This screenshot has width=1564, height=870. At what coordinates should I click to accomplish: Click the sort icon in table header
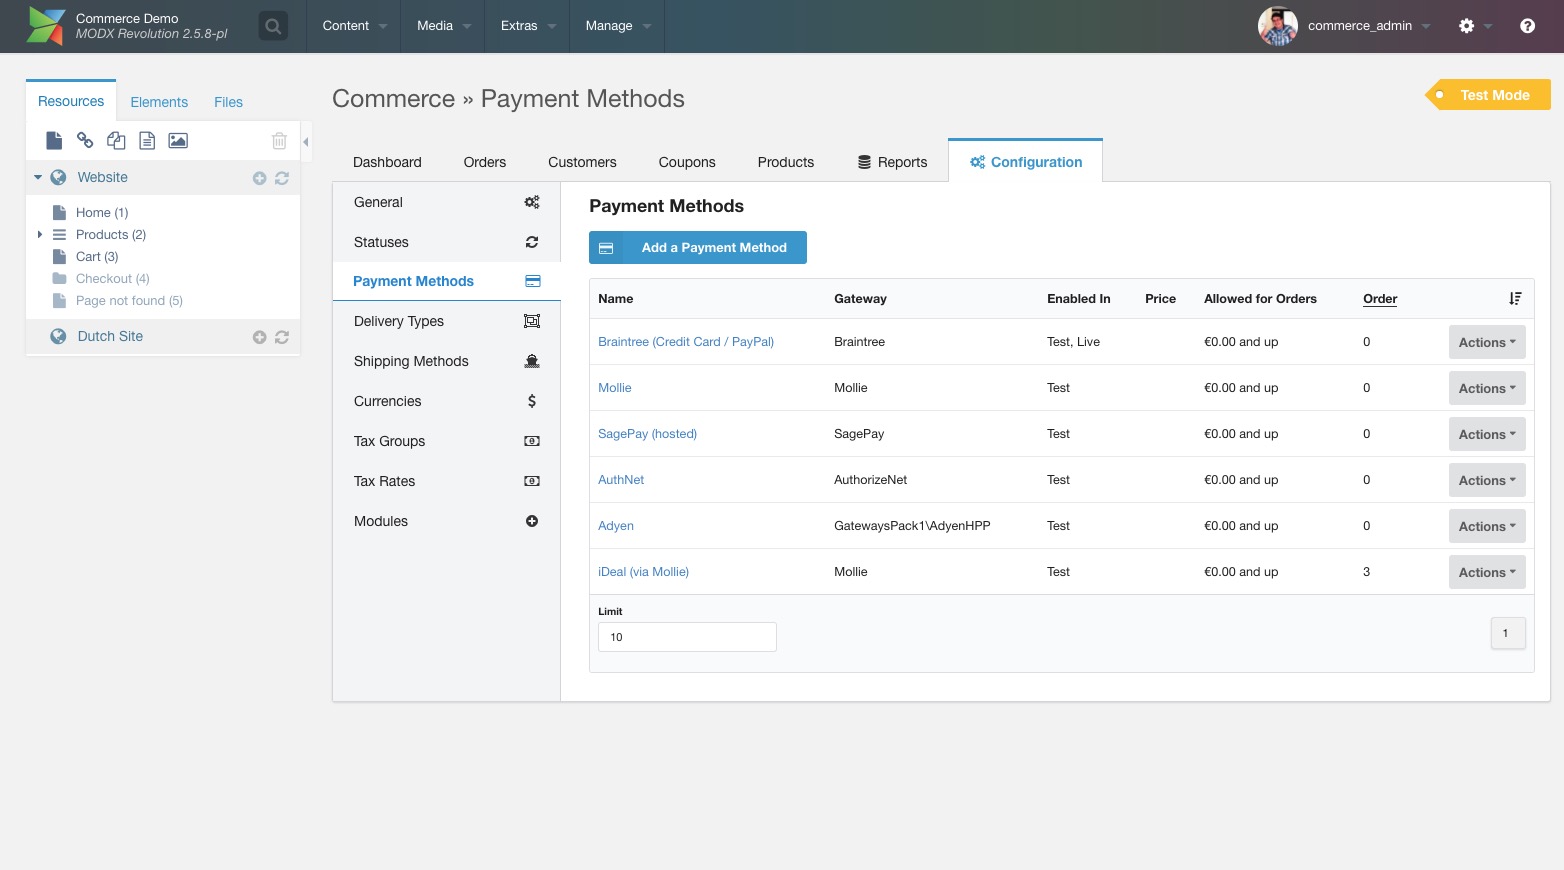(x=1515, y=299)
